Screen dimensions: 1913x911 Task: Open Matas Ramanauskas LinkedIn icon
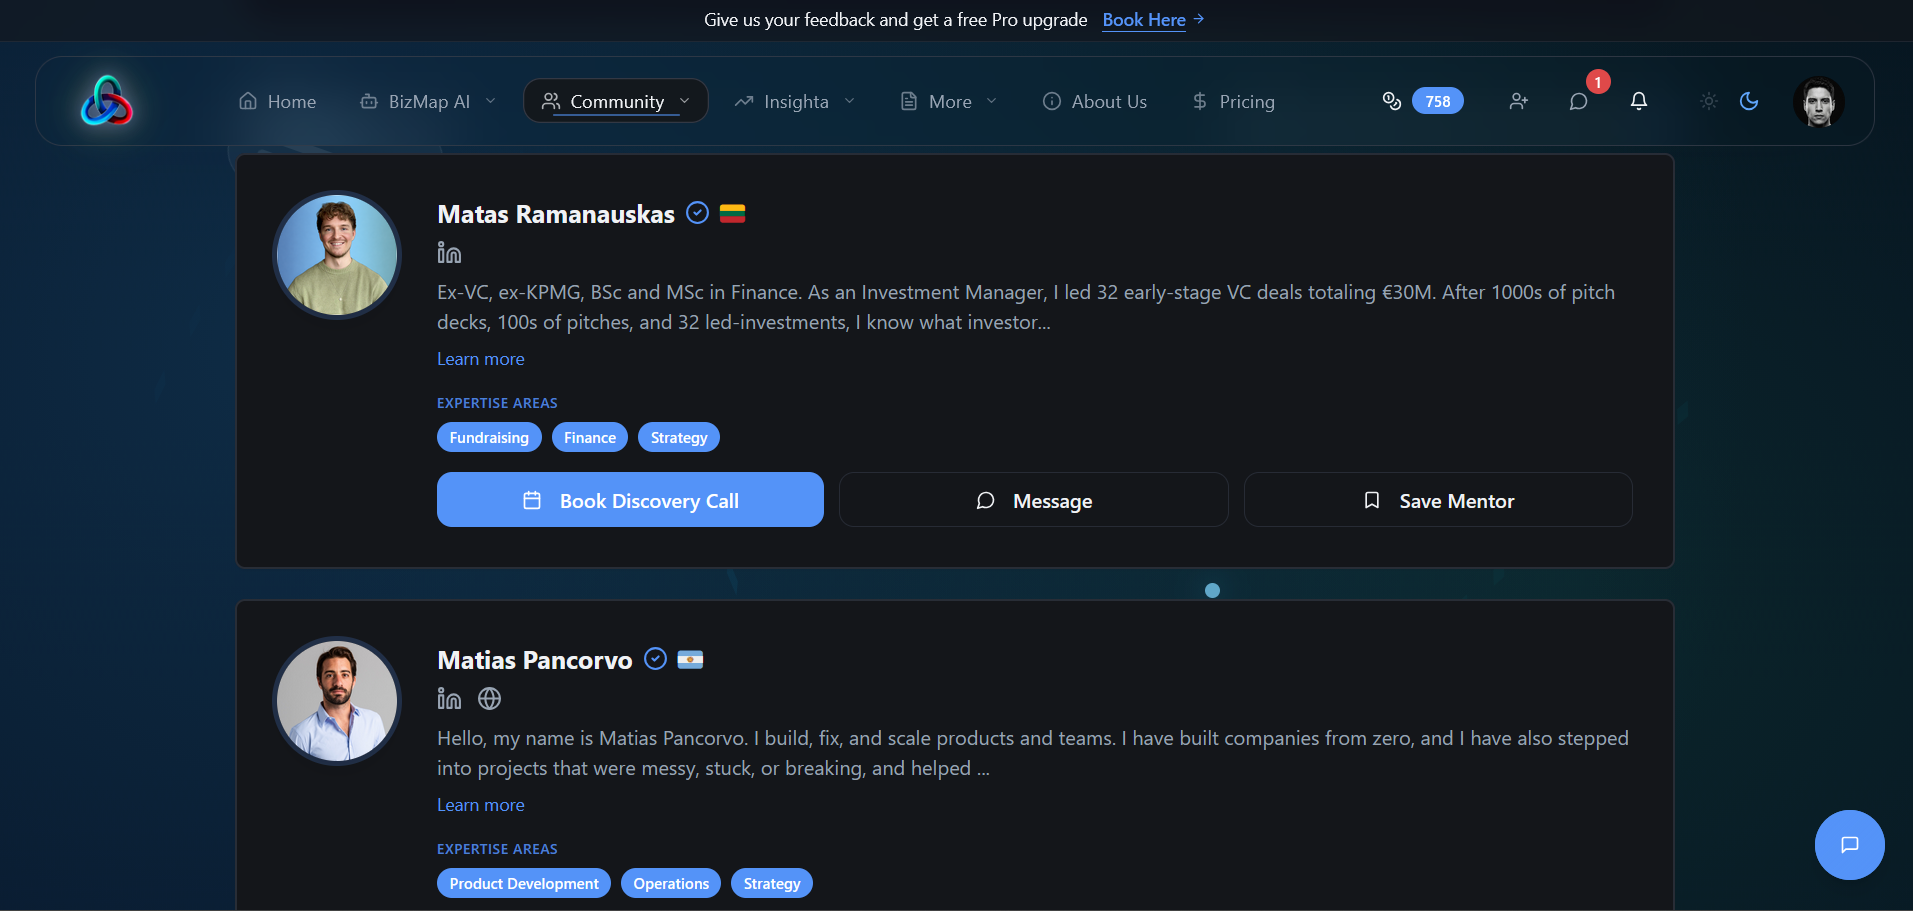pos(449,253)
